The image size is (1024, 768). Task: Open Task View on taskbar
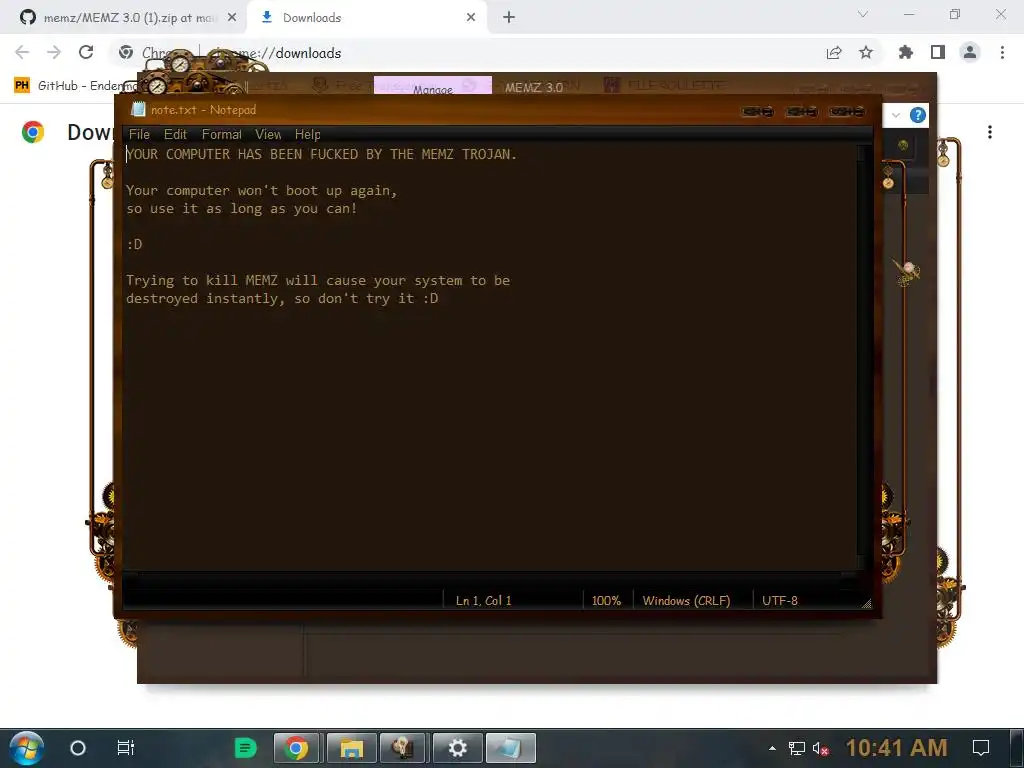pos(125,748)
